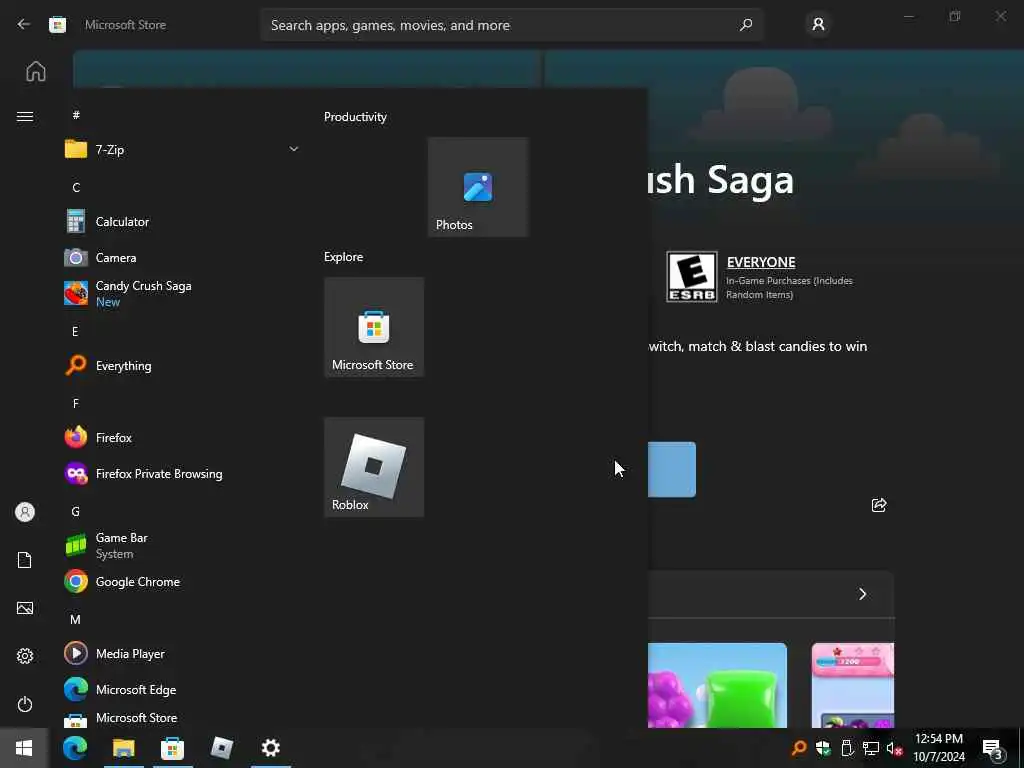Screen dimensions: 1024x768
Task: Open Pictures from Start sidebar
Action: click(x=25, y=608)
